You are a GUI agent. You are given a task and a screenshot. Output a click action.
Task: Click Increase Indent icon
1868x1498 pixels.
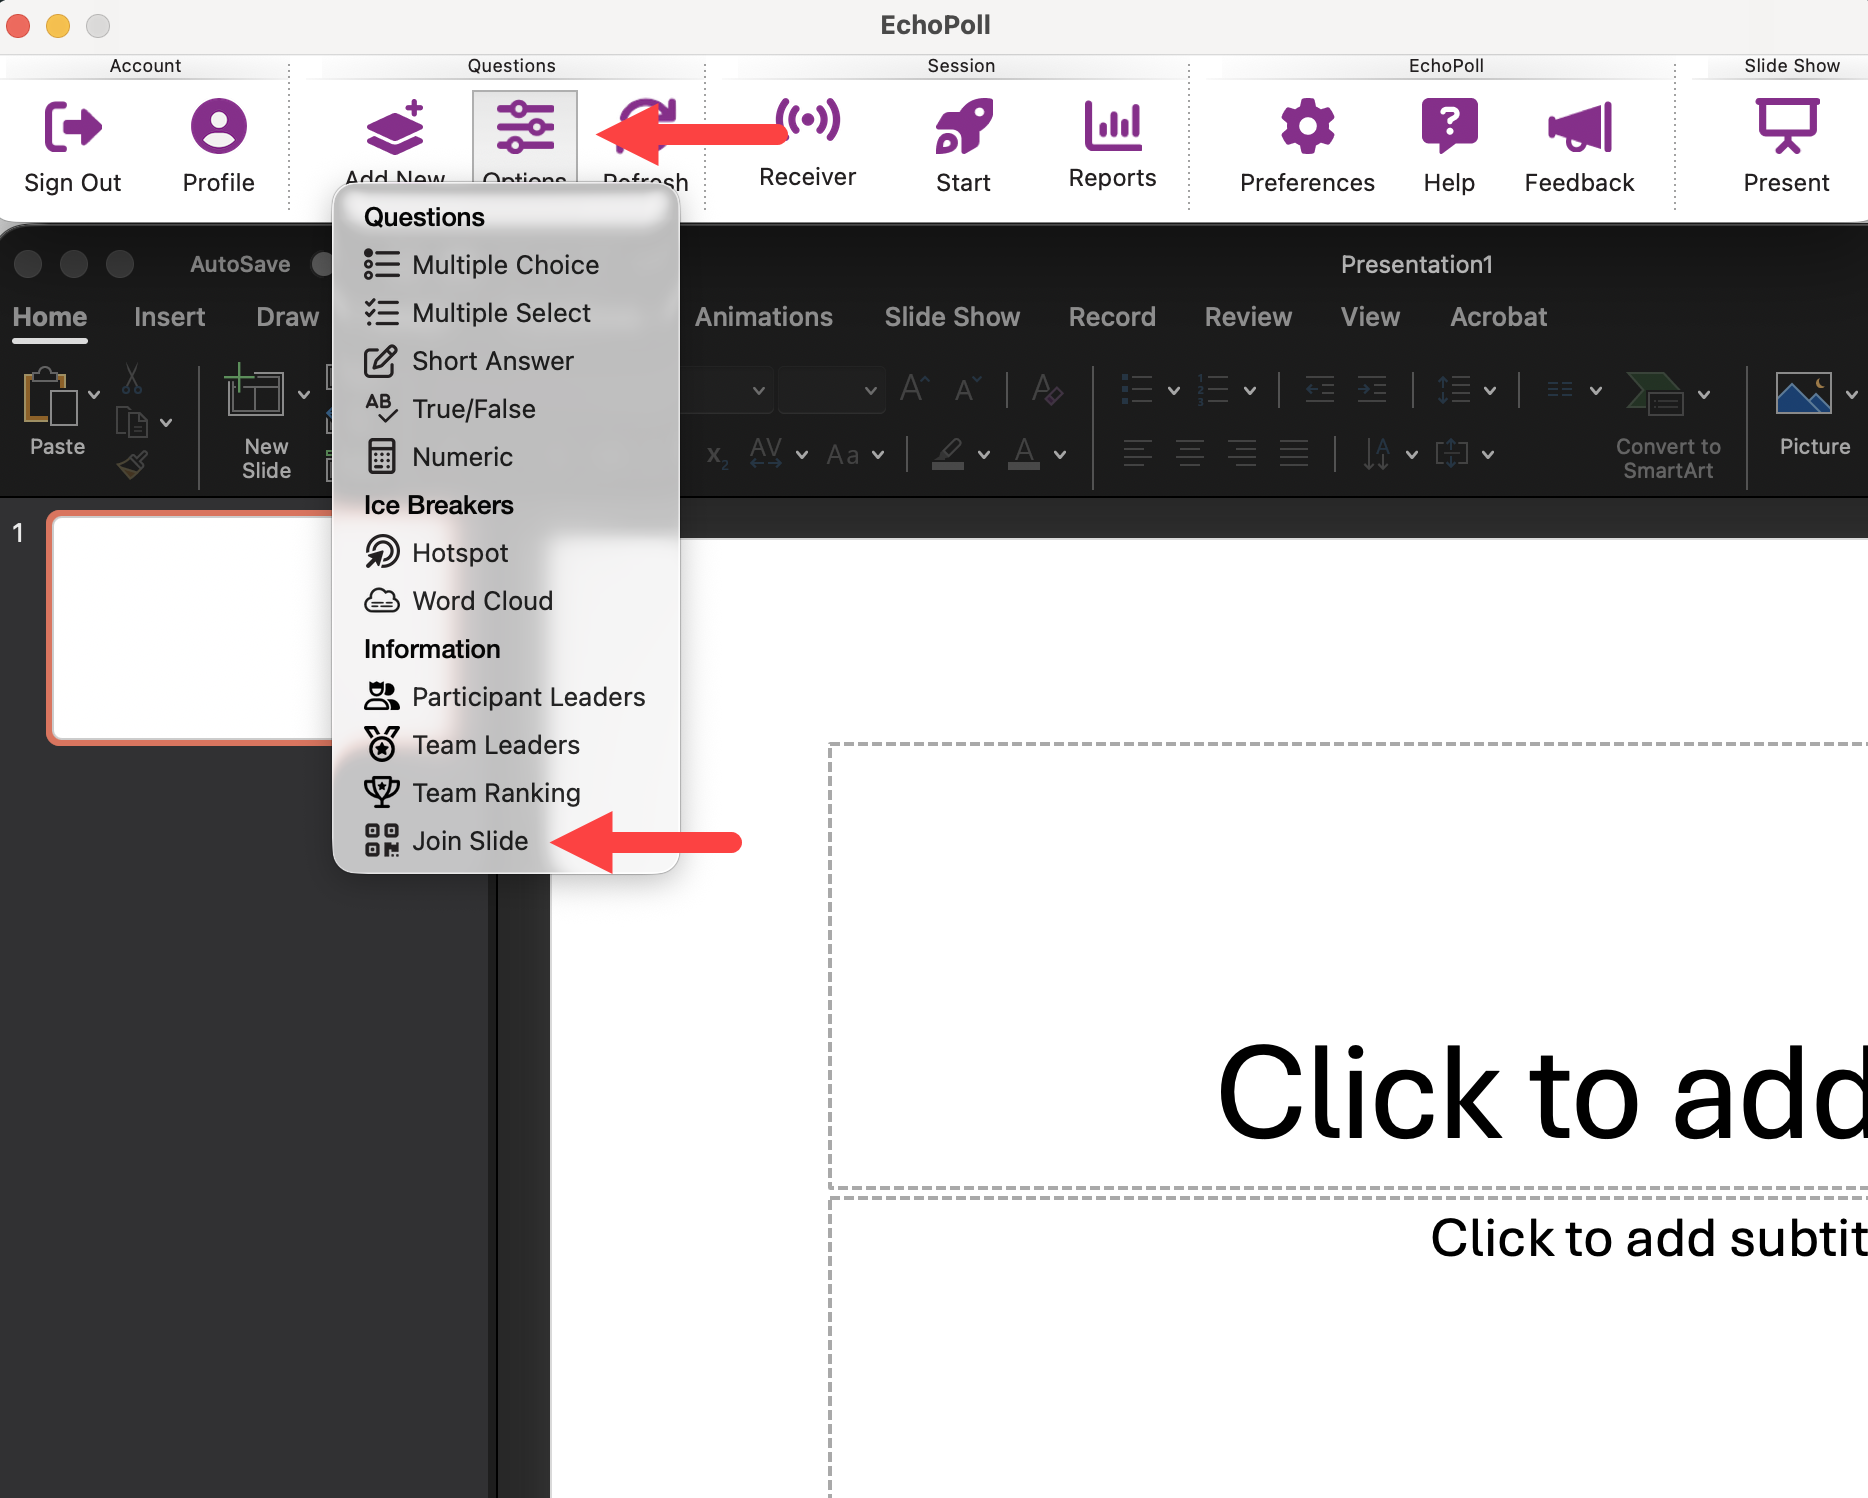coord(1371,390)
